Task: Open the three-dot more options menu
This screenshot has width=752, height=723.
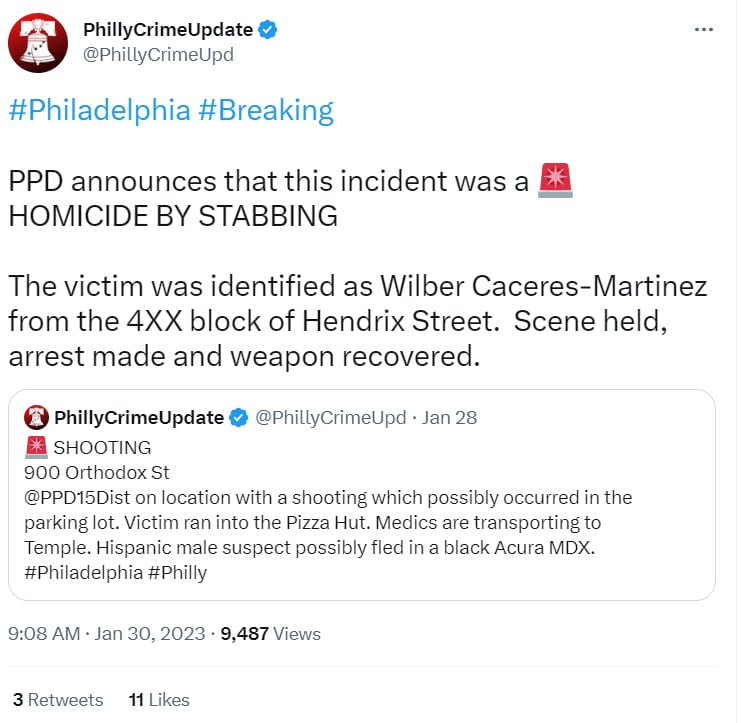Action: [x=704, y=30]
